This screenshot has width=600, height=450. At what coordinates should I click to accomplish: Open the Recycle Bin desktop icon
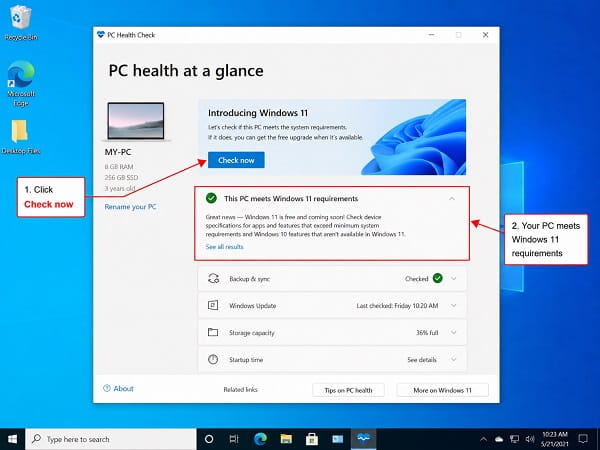(x=21, y=23)
